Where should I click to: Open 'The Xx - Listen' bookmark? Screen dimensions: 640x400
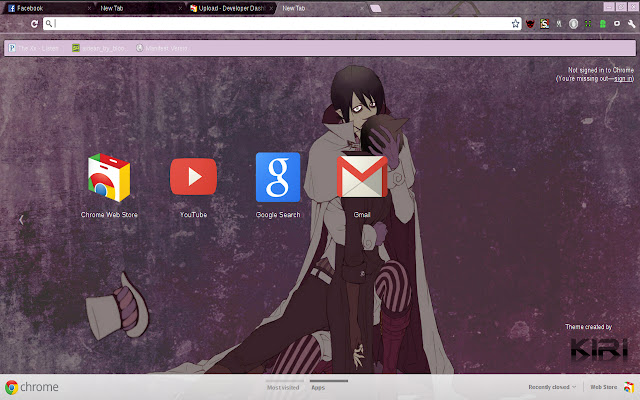click(x=34, y=48)
